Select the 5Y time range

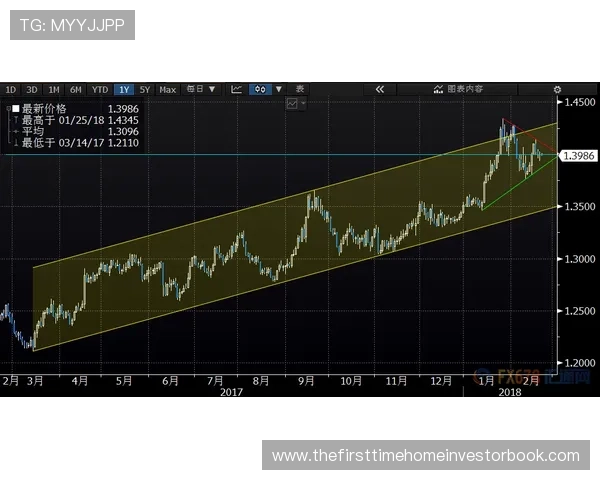pyautogui.click(x=145, y=89)
